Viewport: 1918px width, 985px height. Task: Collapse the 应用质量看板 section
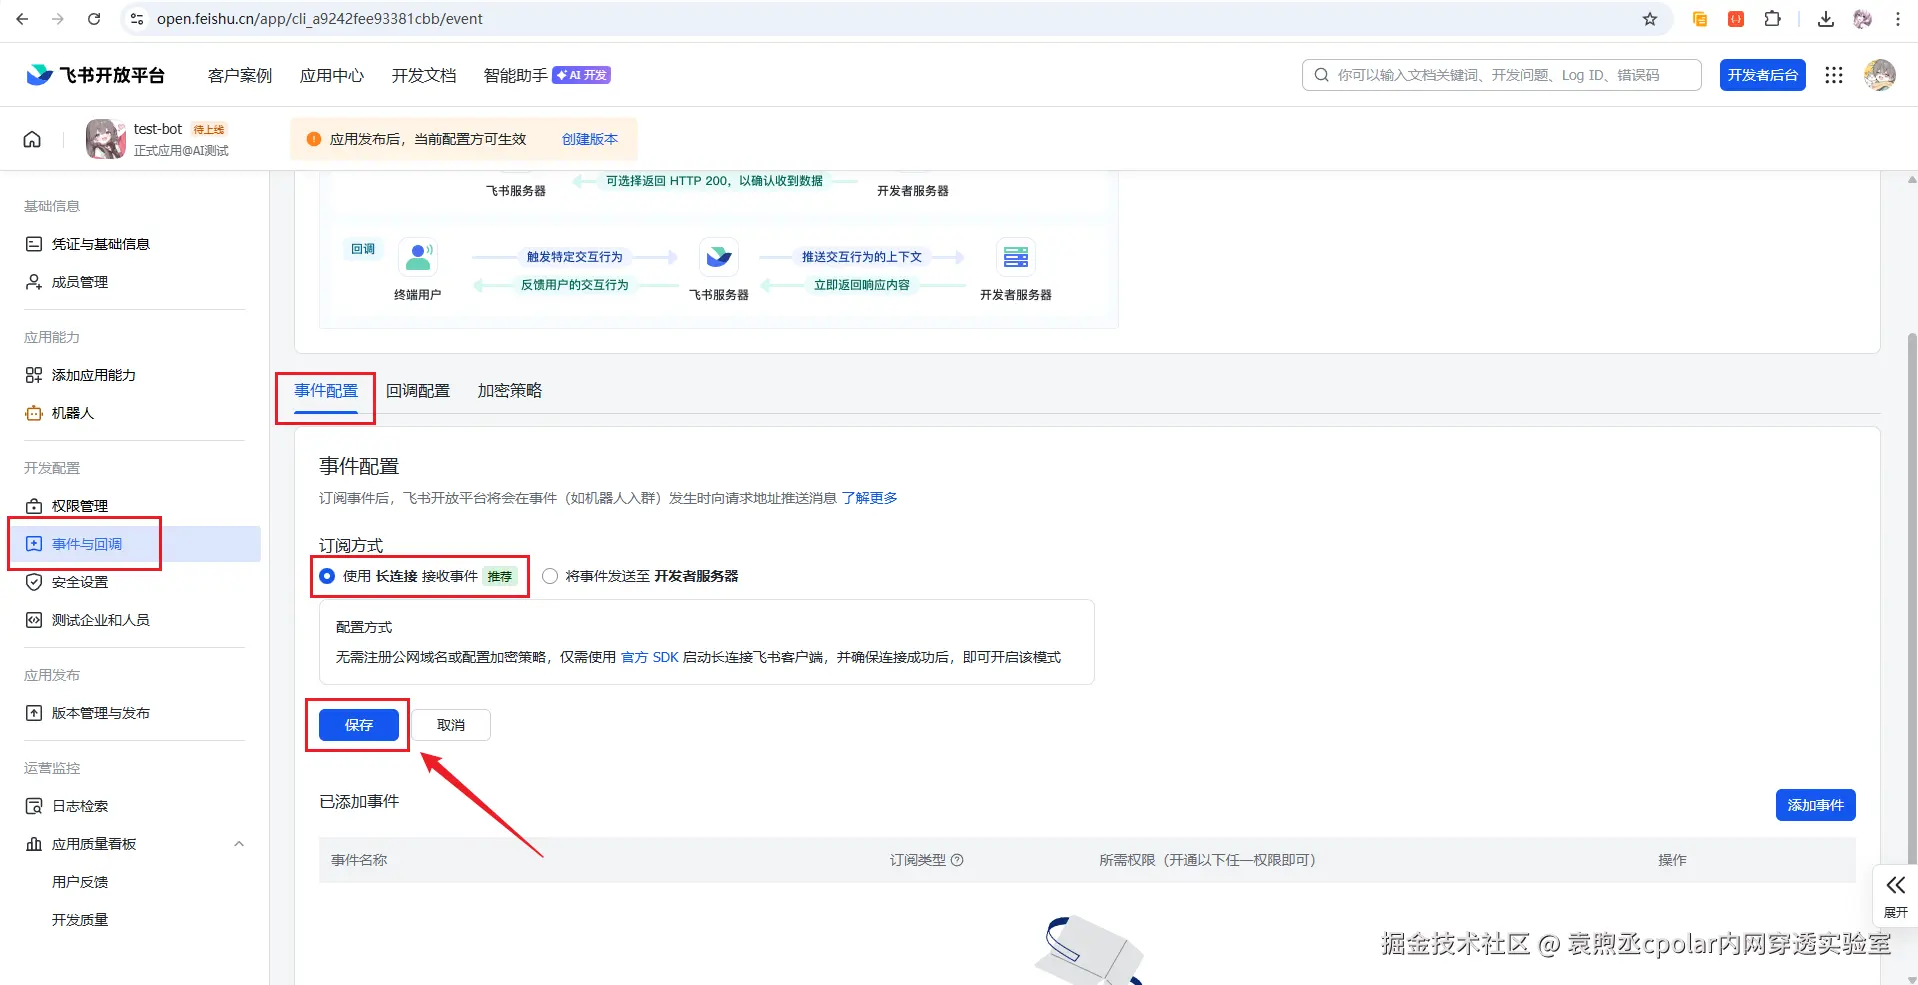click(x=238, y=843)
